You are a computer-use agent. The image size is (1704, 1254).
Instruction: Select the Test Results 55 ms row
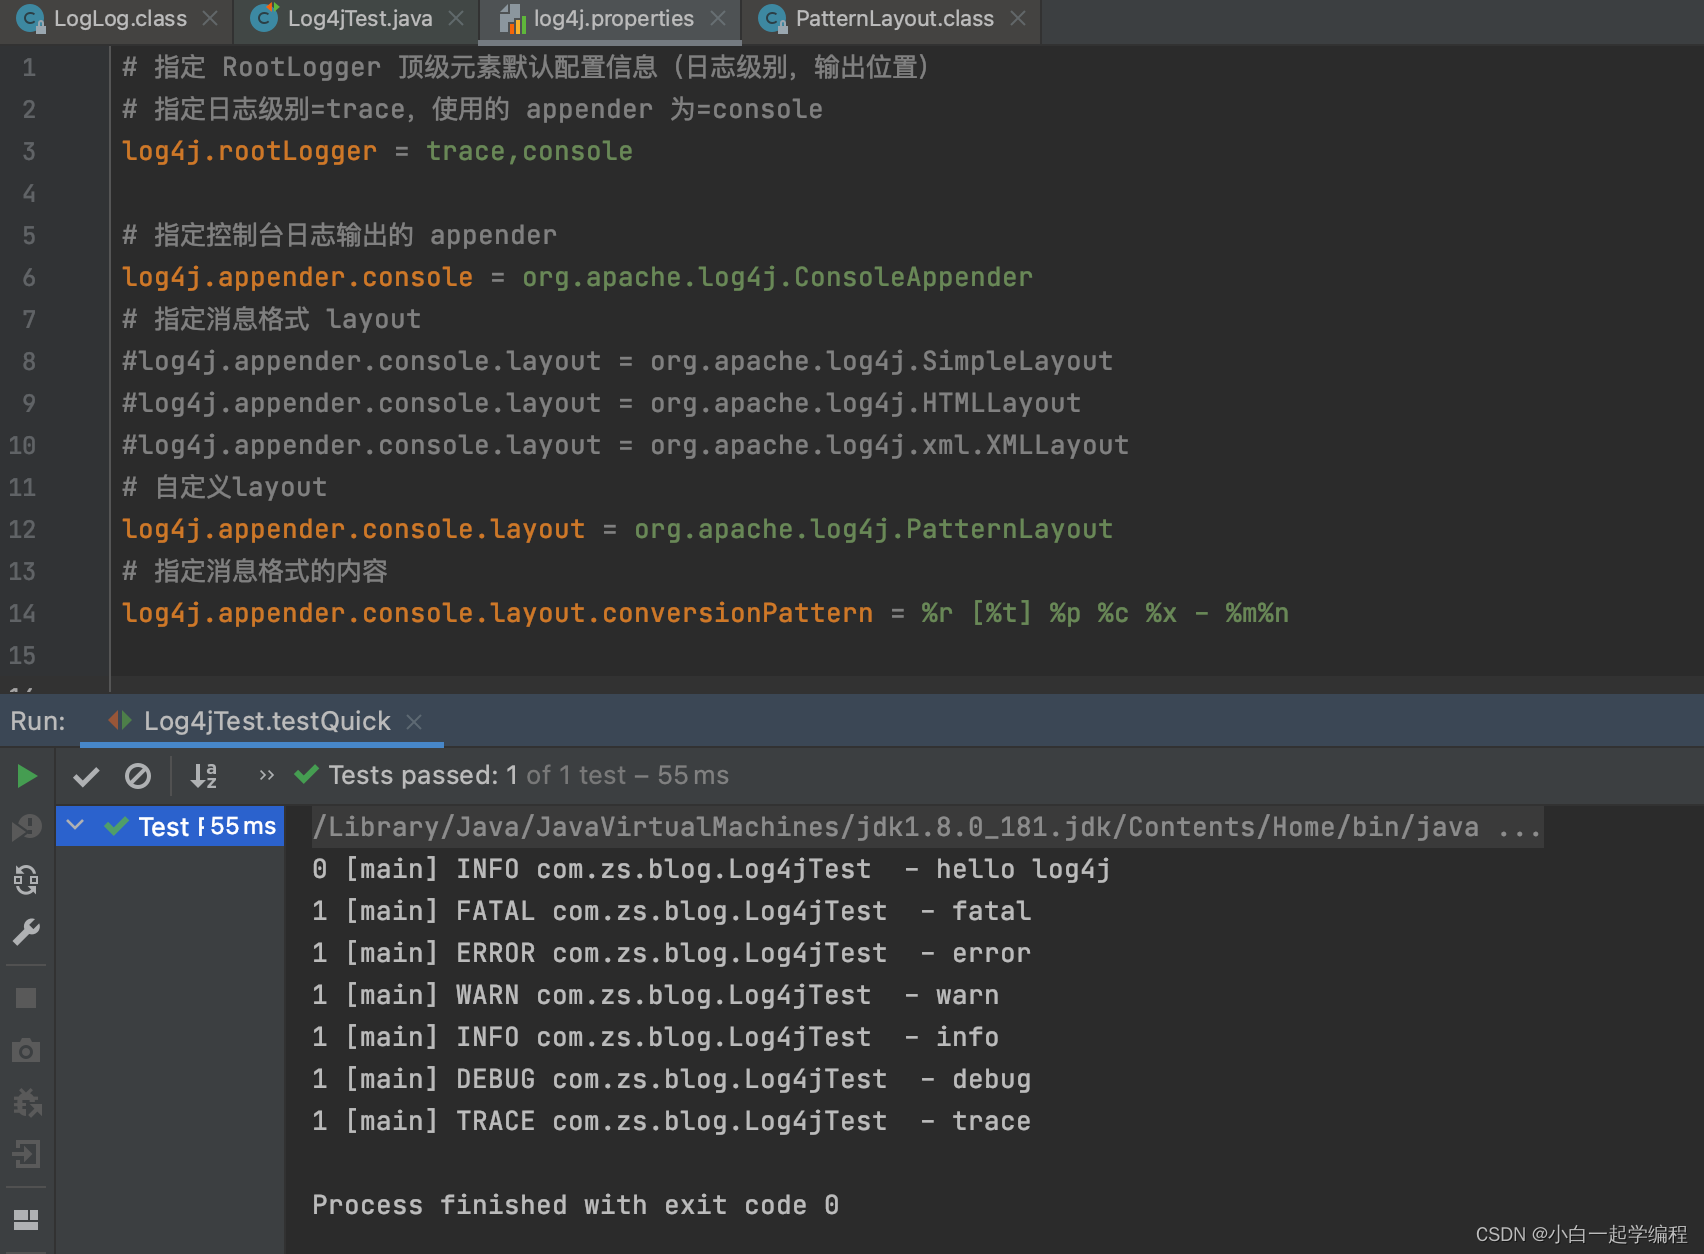(x=170, y=826)
